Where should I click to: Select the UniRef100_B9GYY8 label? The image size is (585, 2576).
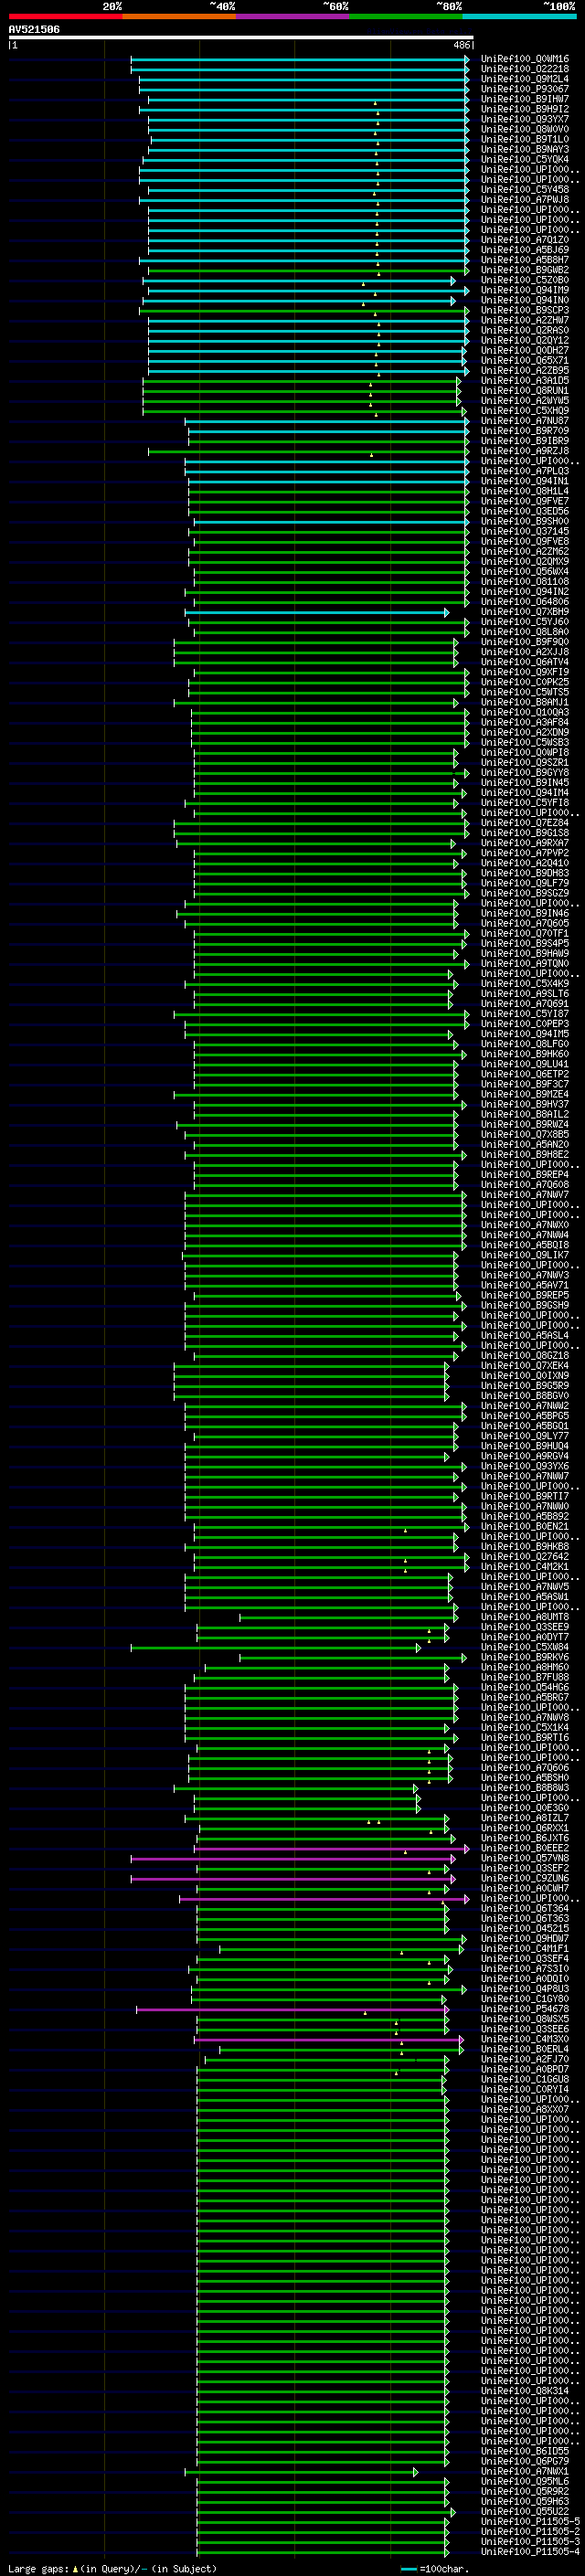pyautogui.click(x=525, y=773)
